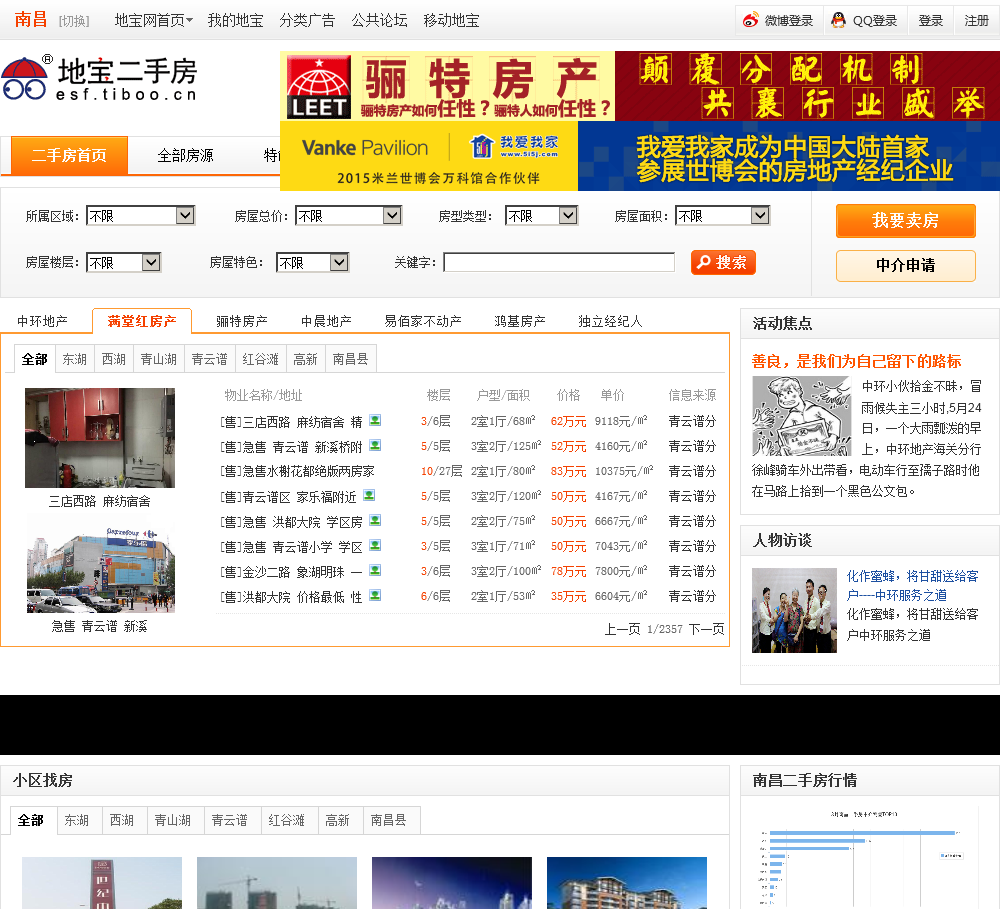Open article 化作蜜蜂，将甘甜送给客户

pyautogui.click(x=912, y=586)
